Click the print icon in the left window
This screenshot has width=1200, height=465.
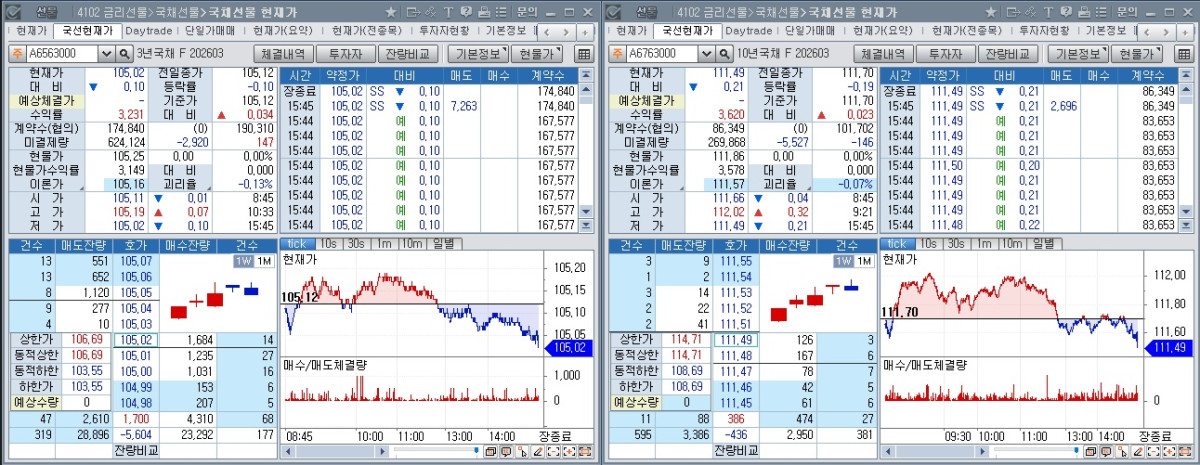(x=484, y=11)
